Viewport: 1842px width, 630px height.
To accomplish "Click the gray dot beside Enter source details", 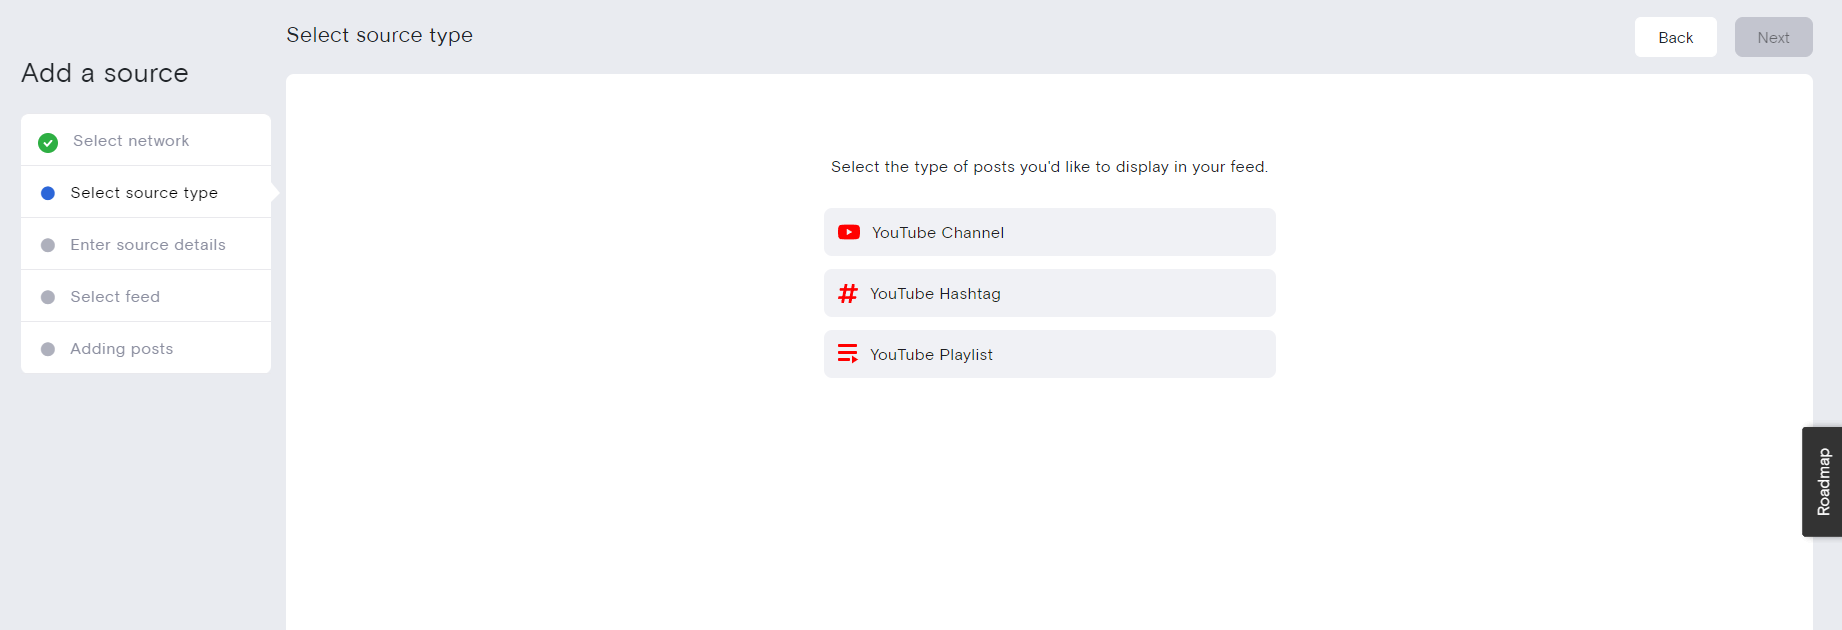I will [48, 245].
